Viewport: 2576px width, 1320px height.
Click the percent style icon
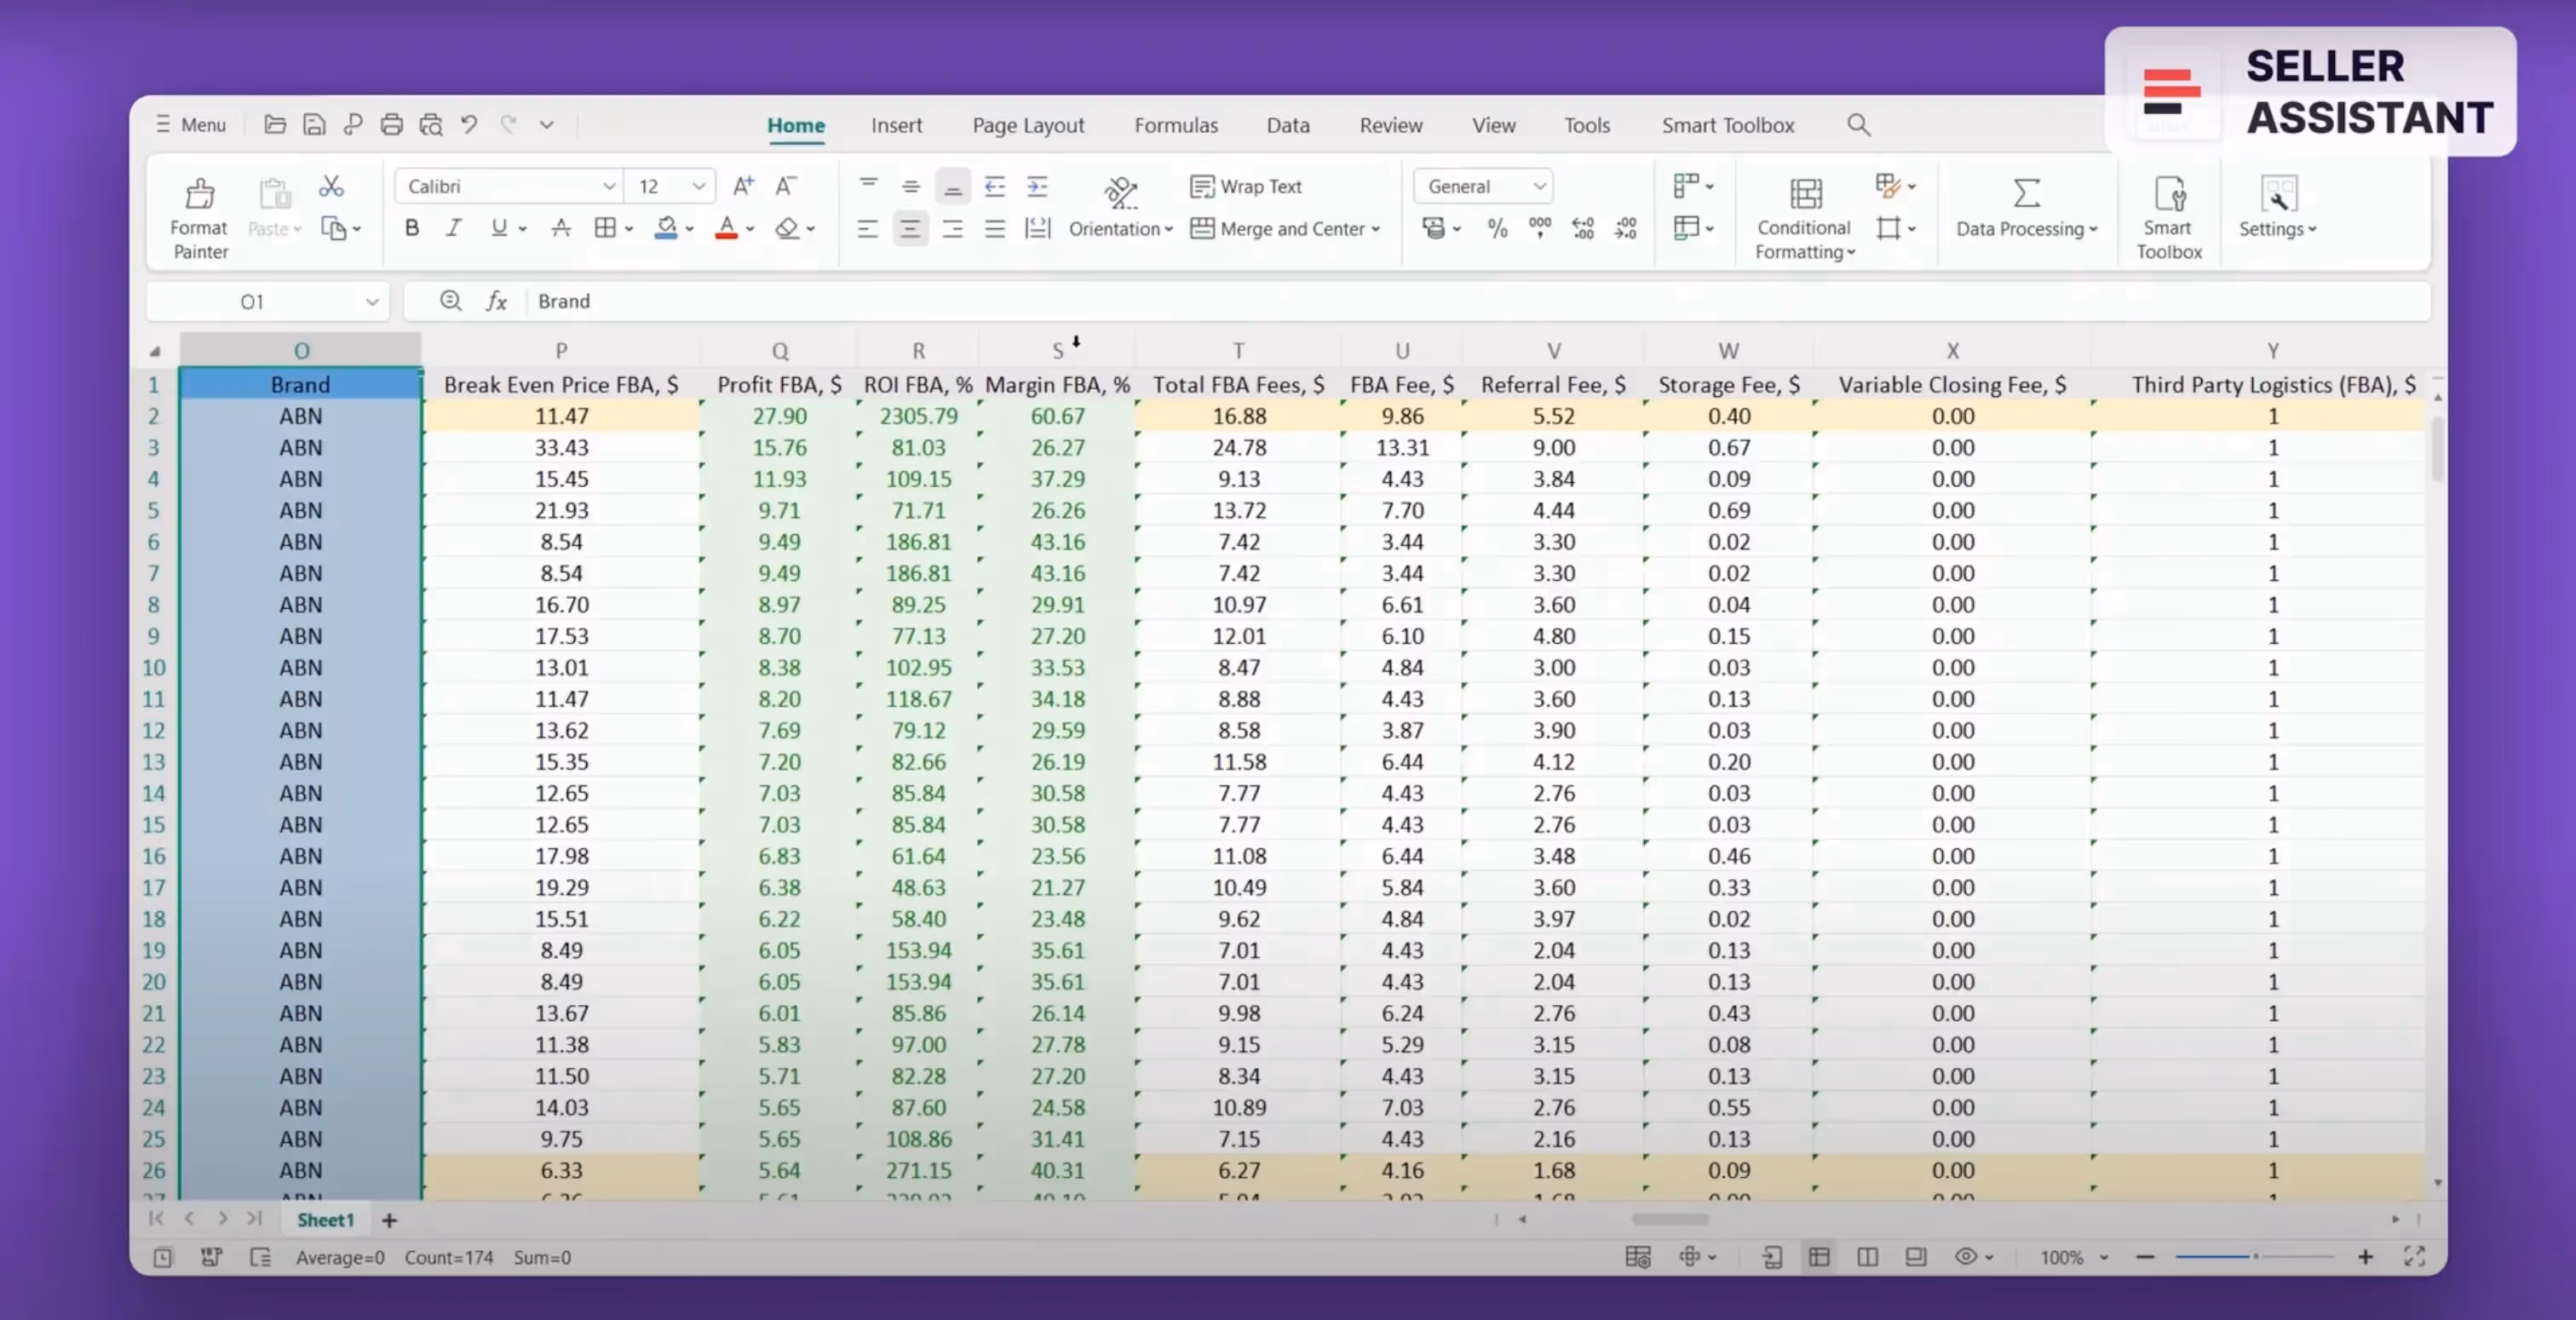[x=1497, y=229]
